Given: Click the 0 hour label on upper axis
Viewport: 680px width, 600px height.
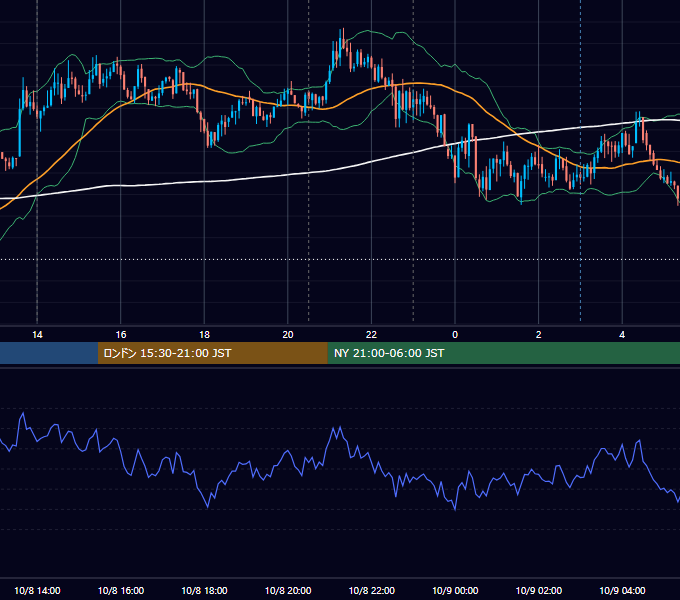Looking at the screenshot, I should [x=455, y=335].
